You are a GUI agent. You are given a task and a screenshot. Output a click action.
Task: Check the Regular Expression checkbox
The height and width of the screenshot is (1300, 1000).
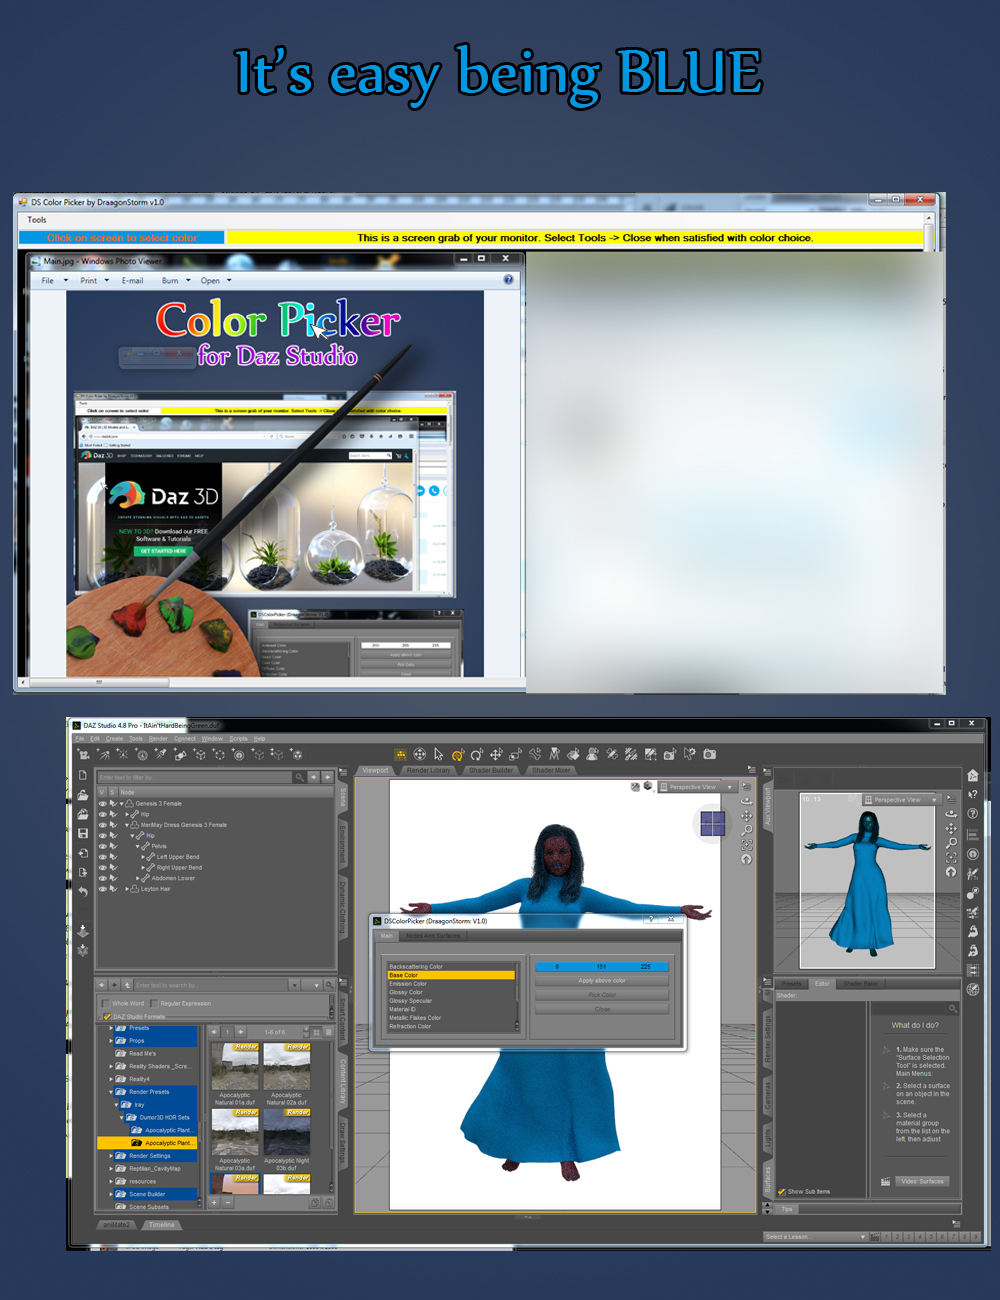(x=154, y=1003)
